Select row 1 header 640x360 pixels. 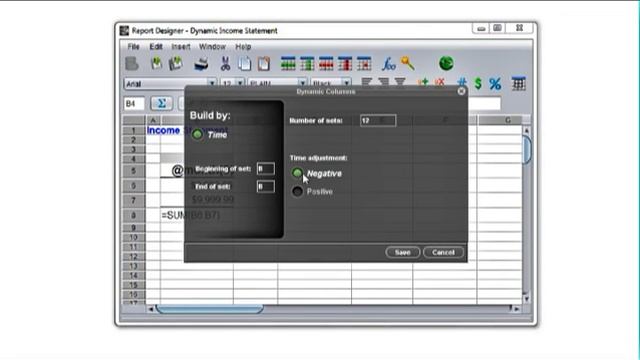click(x=133, y=131)
